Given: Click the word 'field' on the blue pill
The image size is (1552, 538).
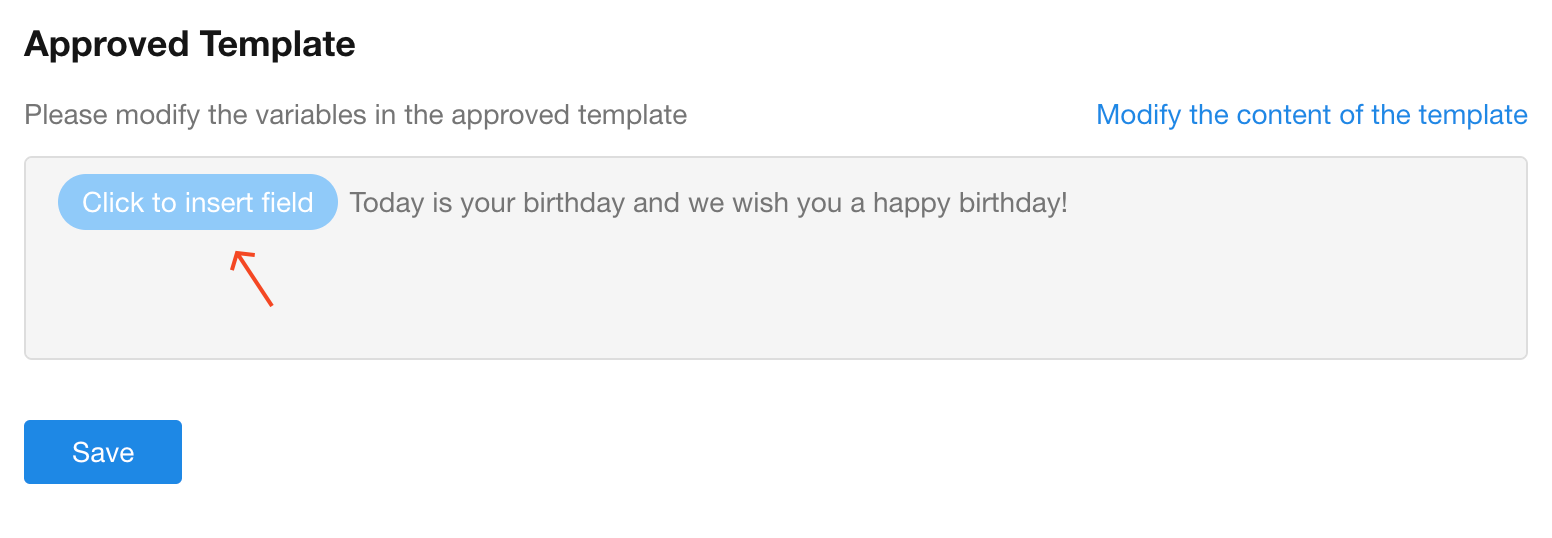Looking at the screenshot, I should point(287,203).
